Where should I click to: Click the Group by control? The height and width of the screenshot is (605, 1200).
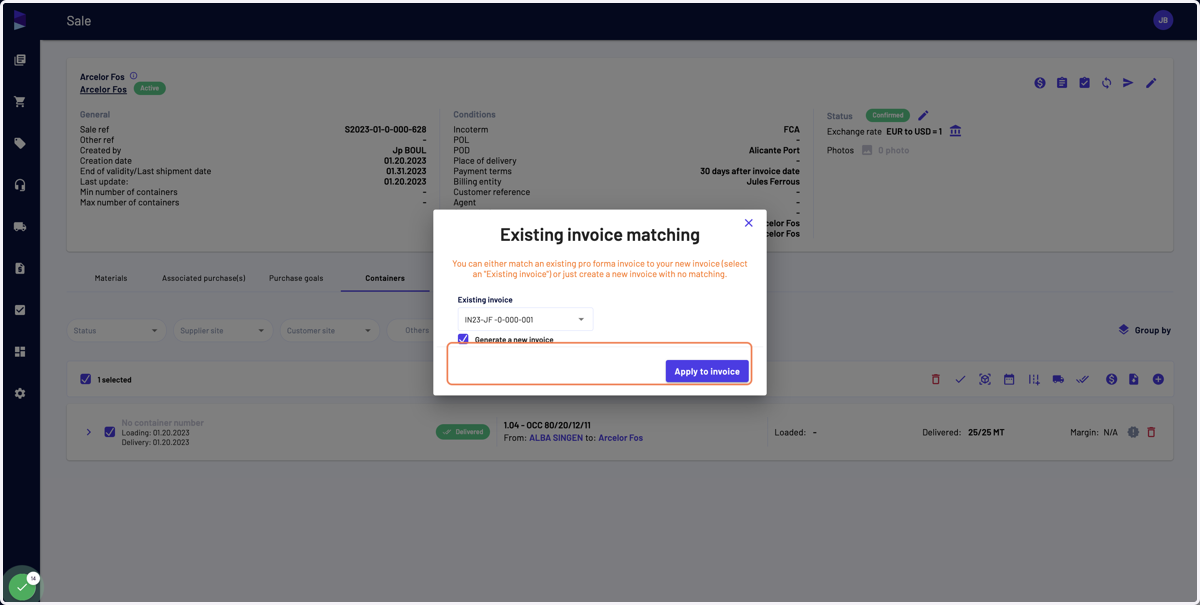coord(1144,330)
